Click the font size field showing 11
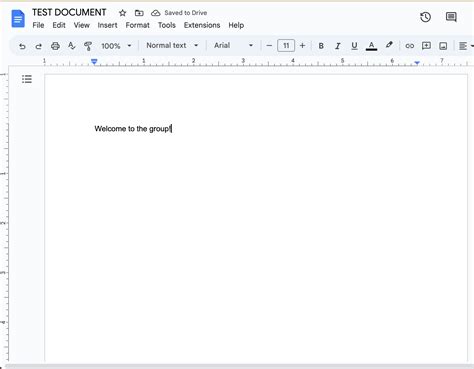This screenshot has width=474, height=369. [286, 46]
